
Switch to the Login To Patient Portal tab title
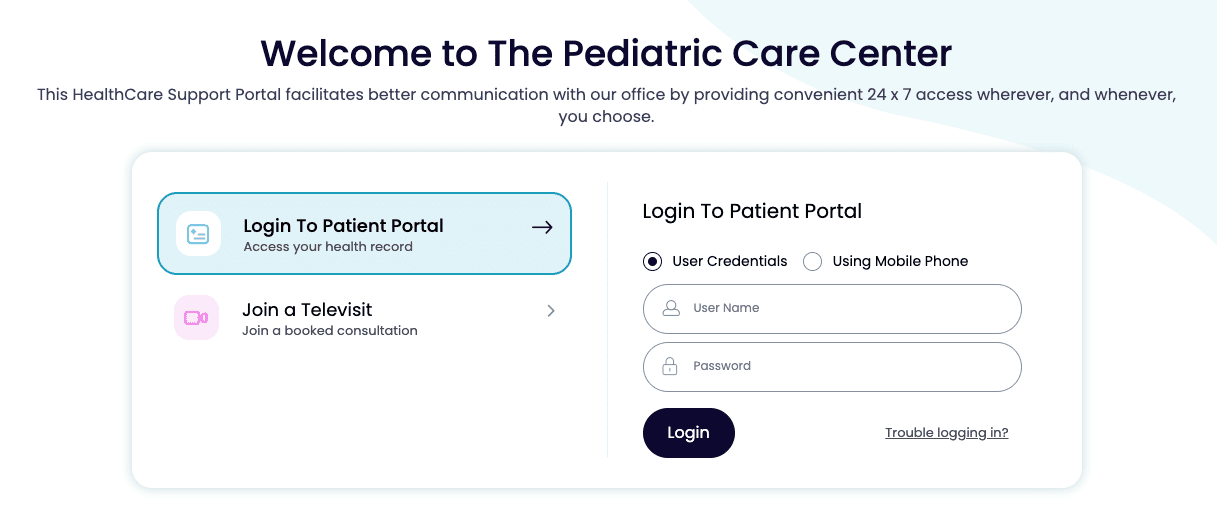pos(343,226)
